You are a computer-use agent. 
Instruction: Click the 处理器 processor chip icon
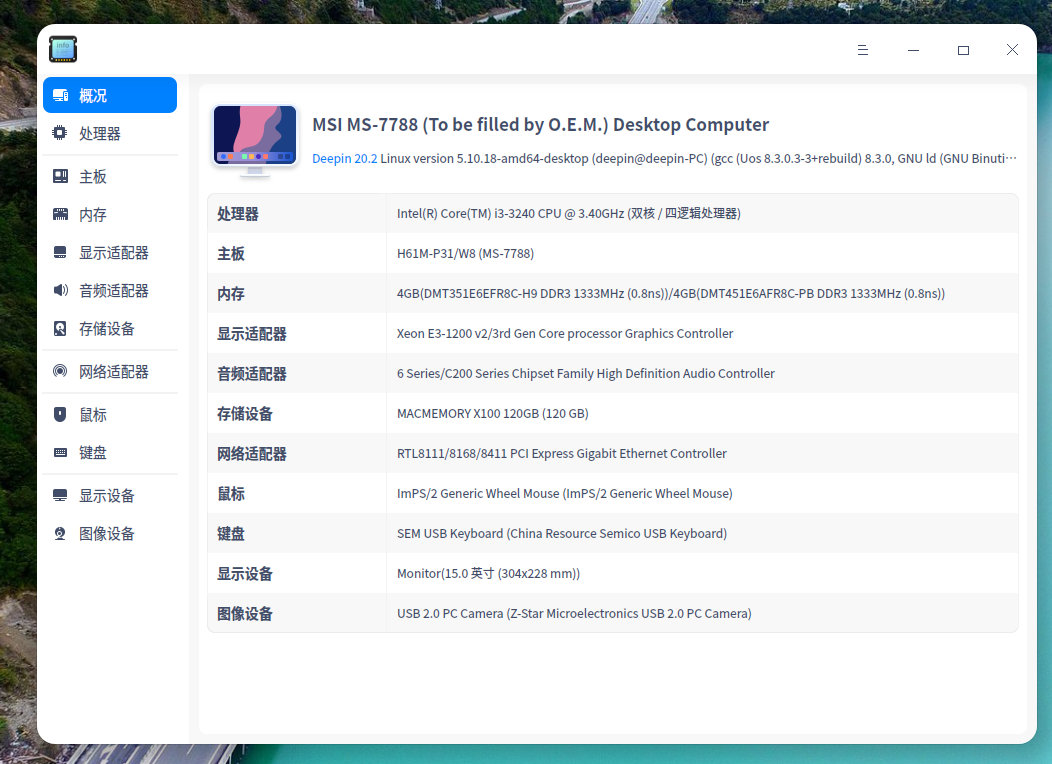click(60, 133)
